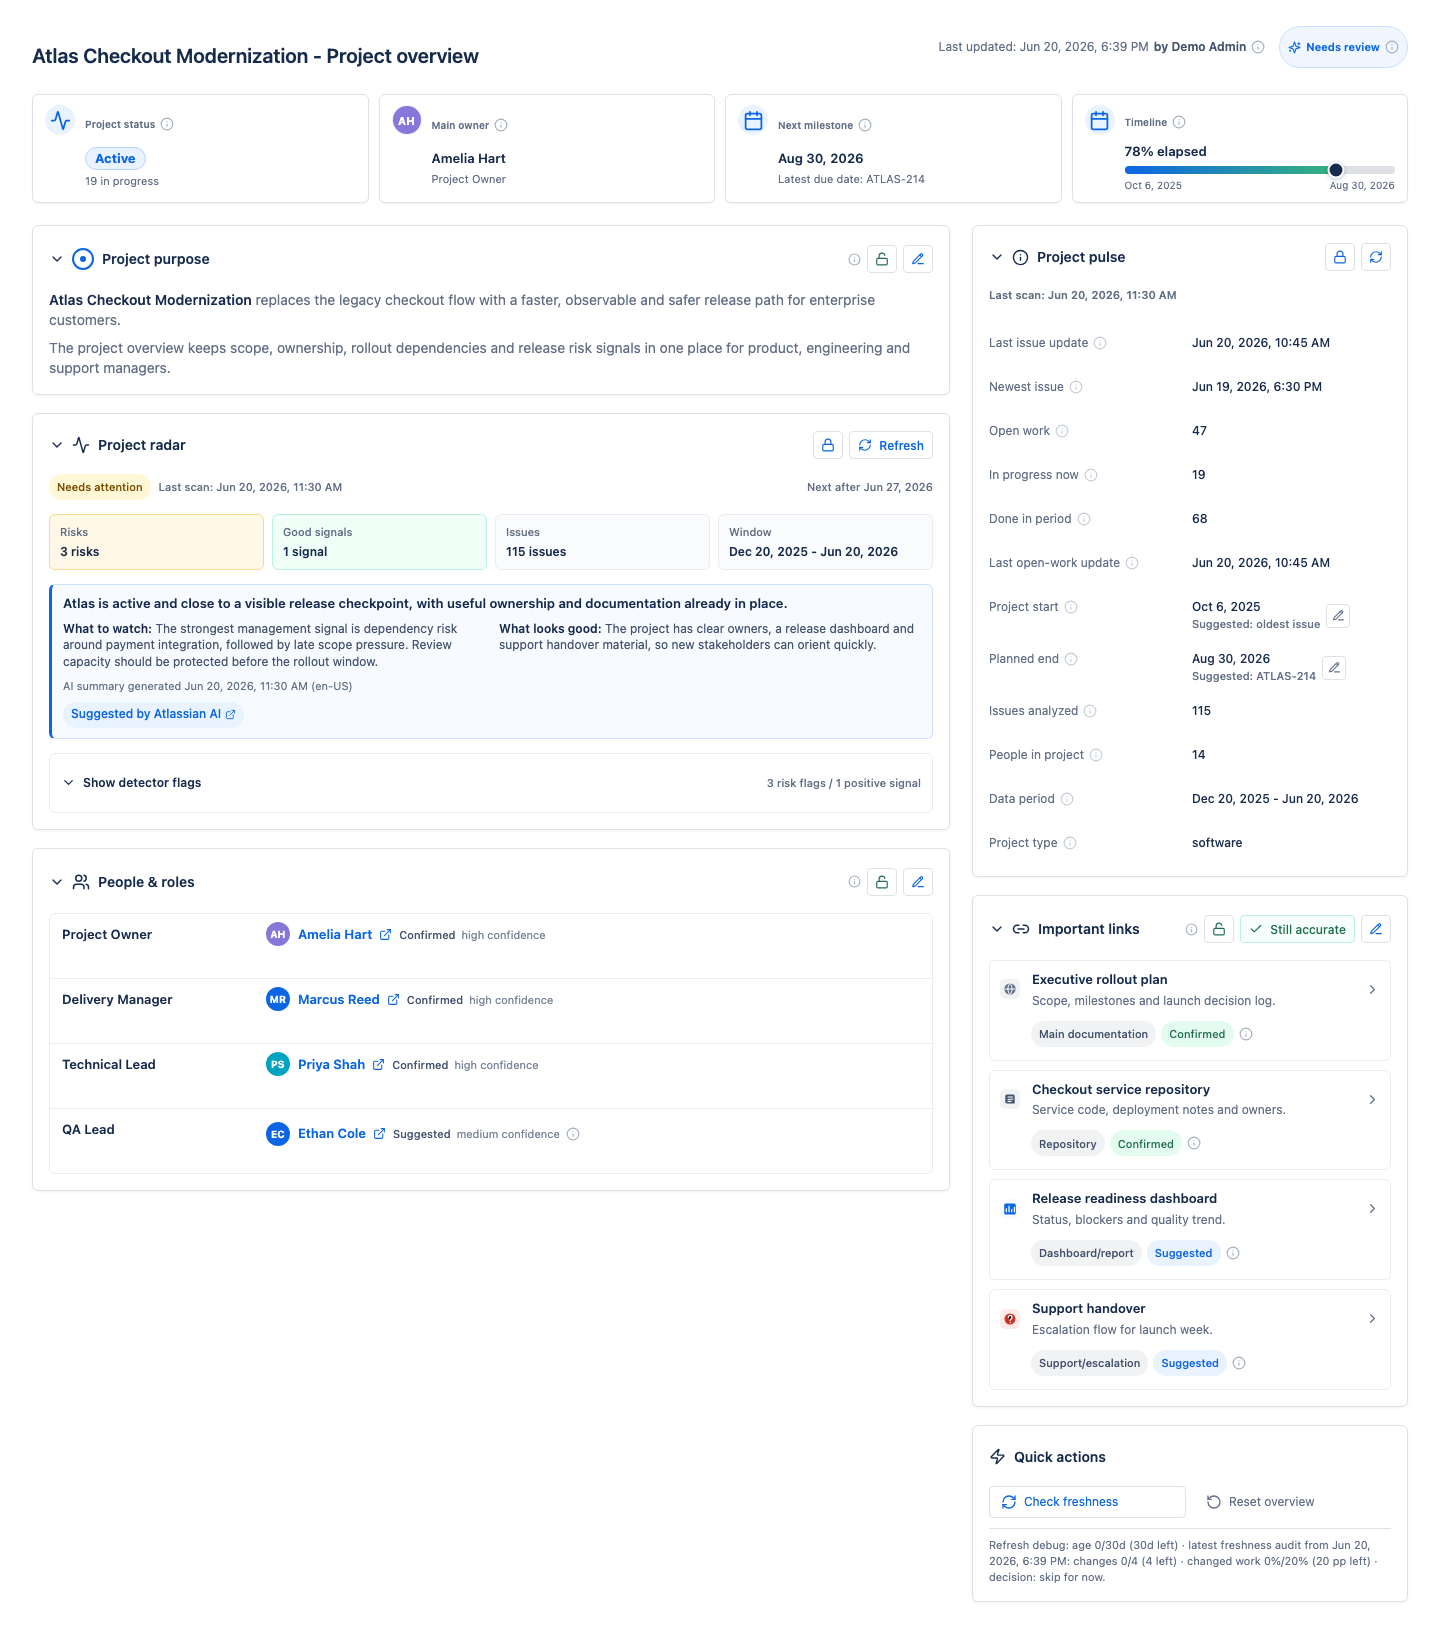This screenshot has width=1440, height=1642.
Task: Click info icon in Important links header
Action: tap(1191, 929)
